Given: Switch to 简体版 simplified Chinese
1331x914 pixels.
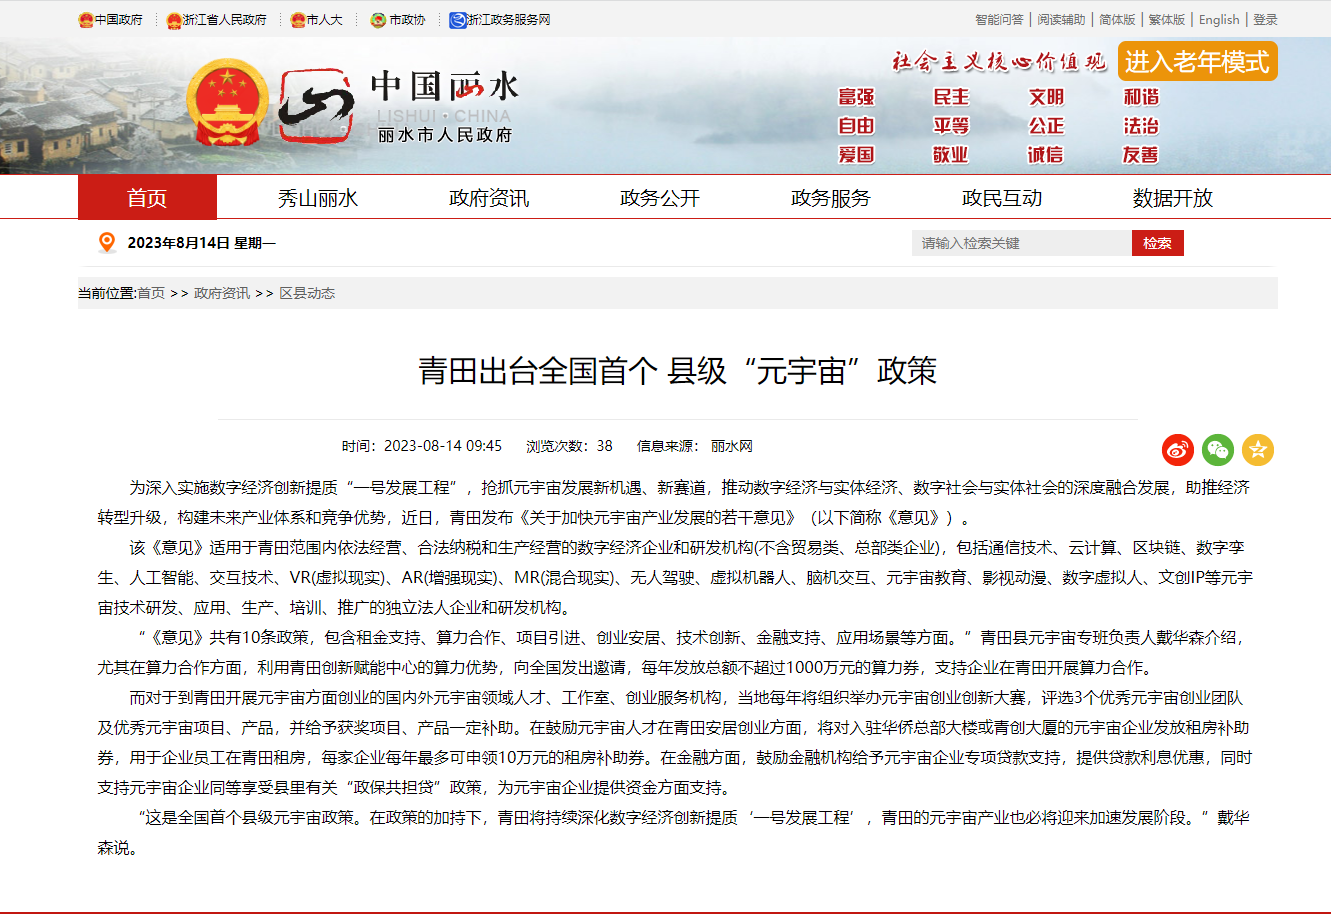Looking at the screenshot, I should click(x=1117, y=20).
